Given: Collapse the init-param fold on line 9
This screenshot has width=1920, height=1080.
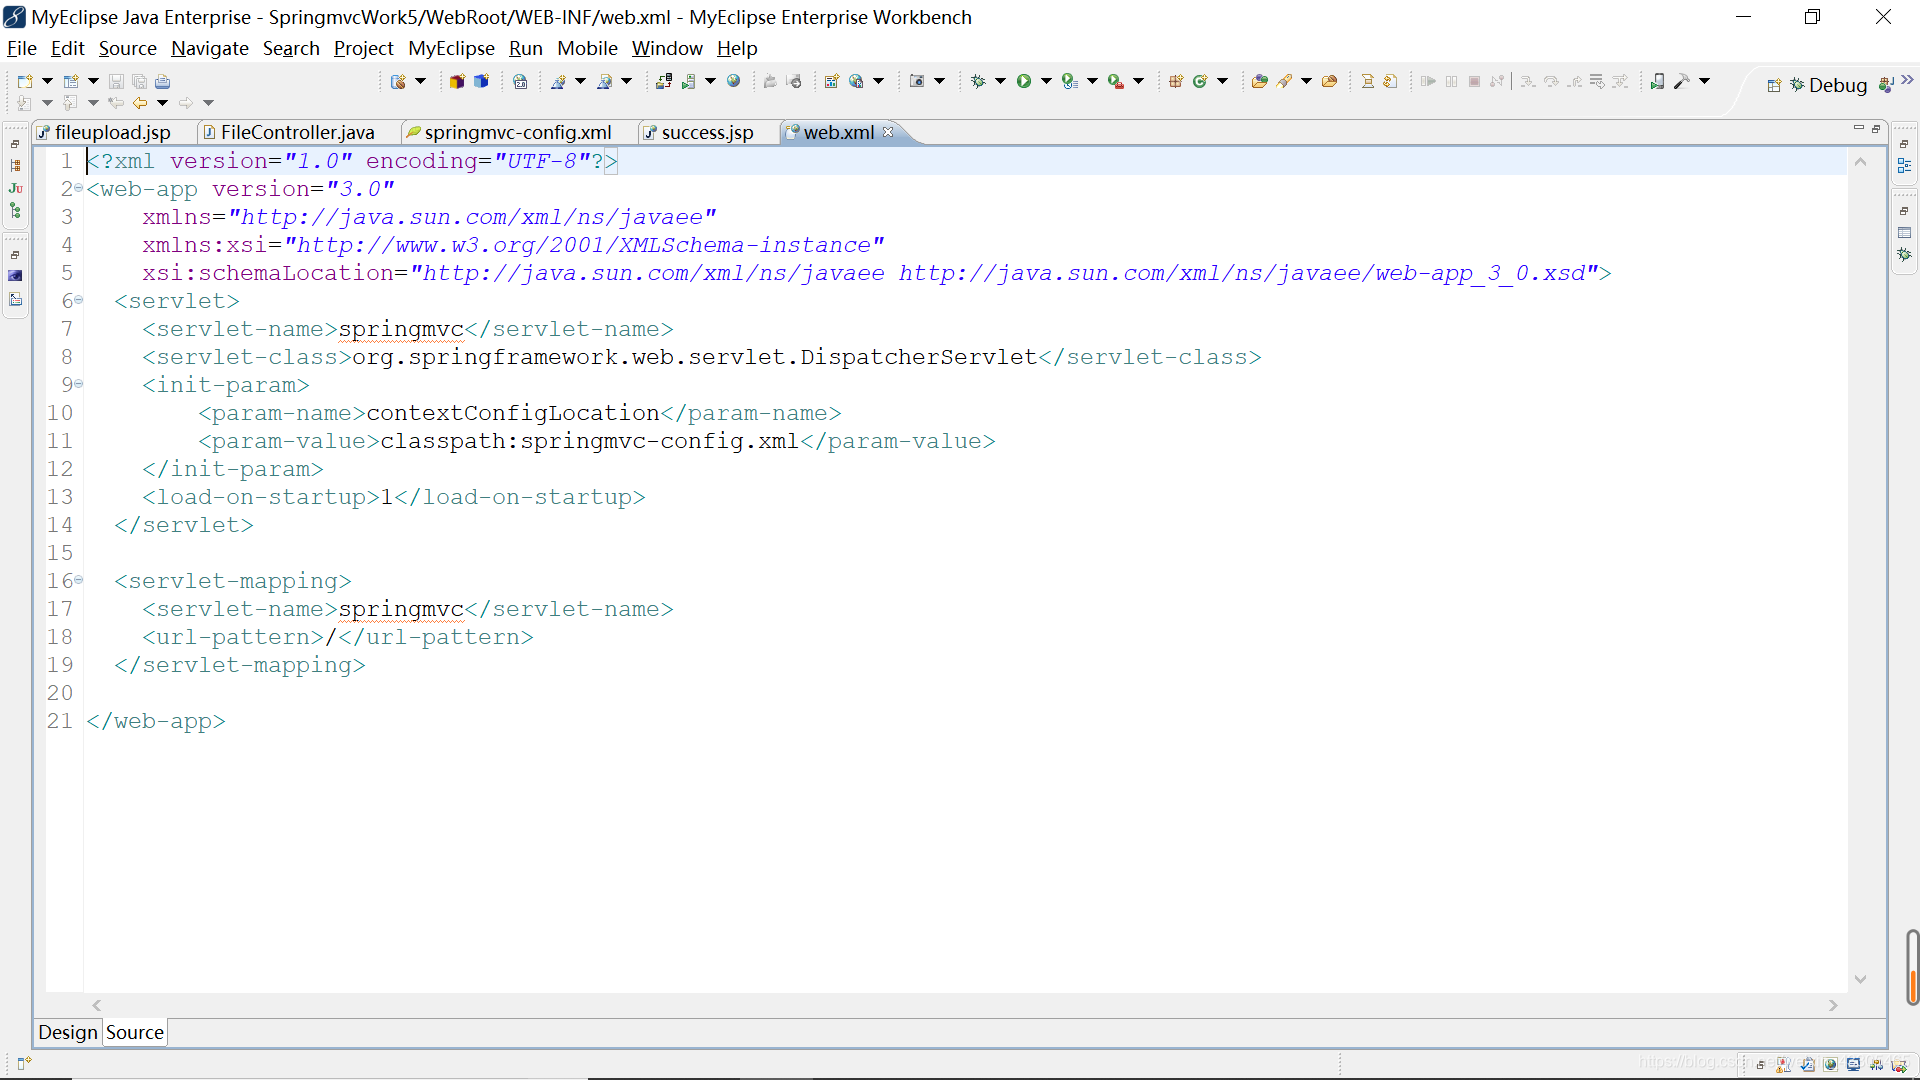Looking at the screenshot, I should pyautogui.click(x=78, y=384).
